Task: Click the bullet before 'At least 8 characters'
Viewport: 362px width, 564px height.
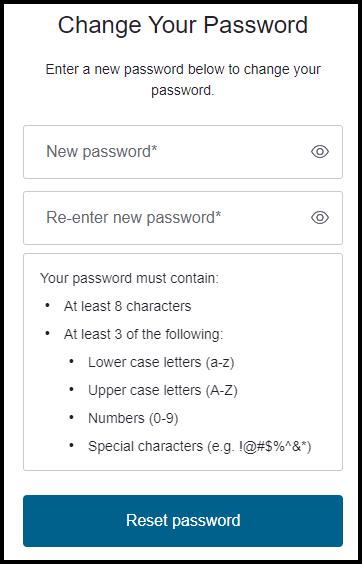Action: click(x=47, y=305)
